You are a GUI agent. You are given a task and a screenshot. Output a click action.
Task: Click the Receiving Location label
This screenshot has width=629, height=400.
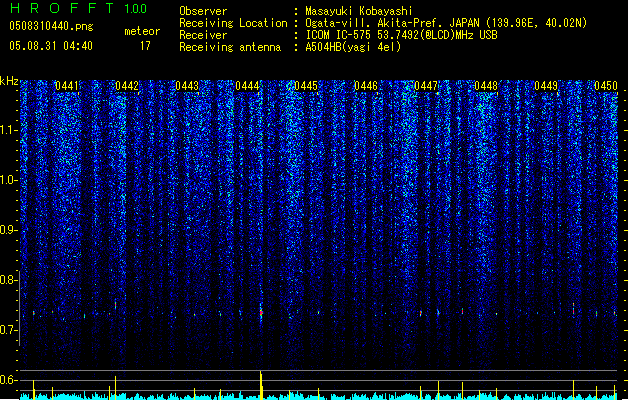(x=233, y=23)
